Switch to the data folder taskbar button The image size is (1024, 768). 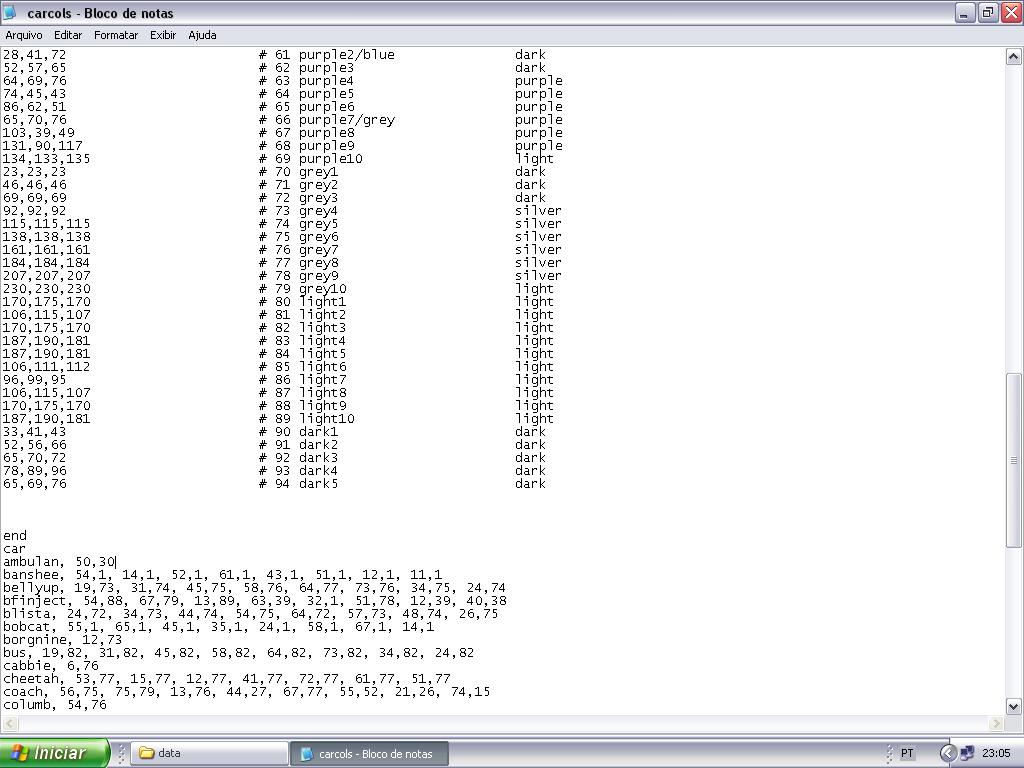209,753
